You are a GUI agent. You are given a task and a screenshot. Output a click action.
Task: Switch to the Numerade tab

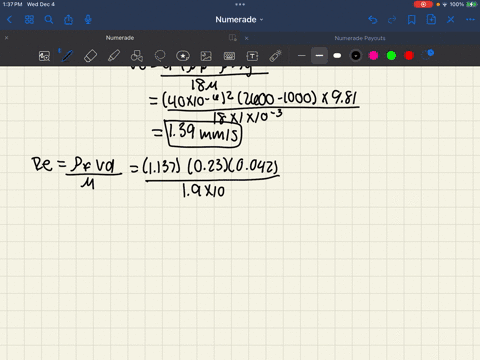(x=120, y=38)
